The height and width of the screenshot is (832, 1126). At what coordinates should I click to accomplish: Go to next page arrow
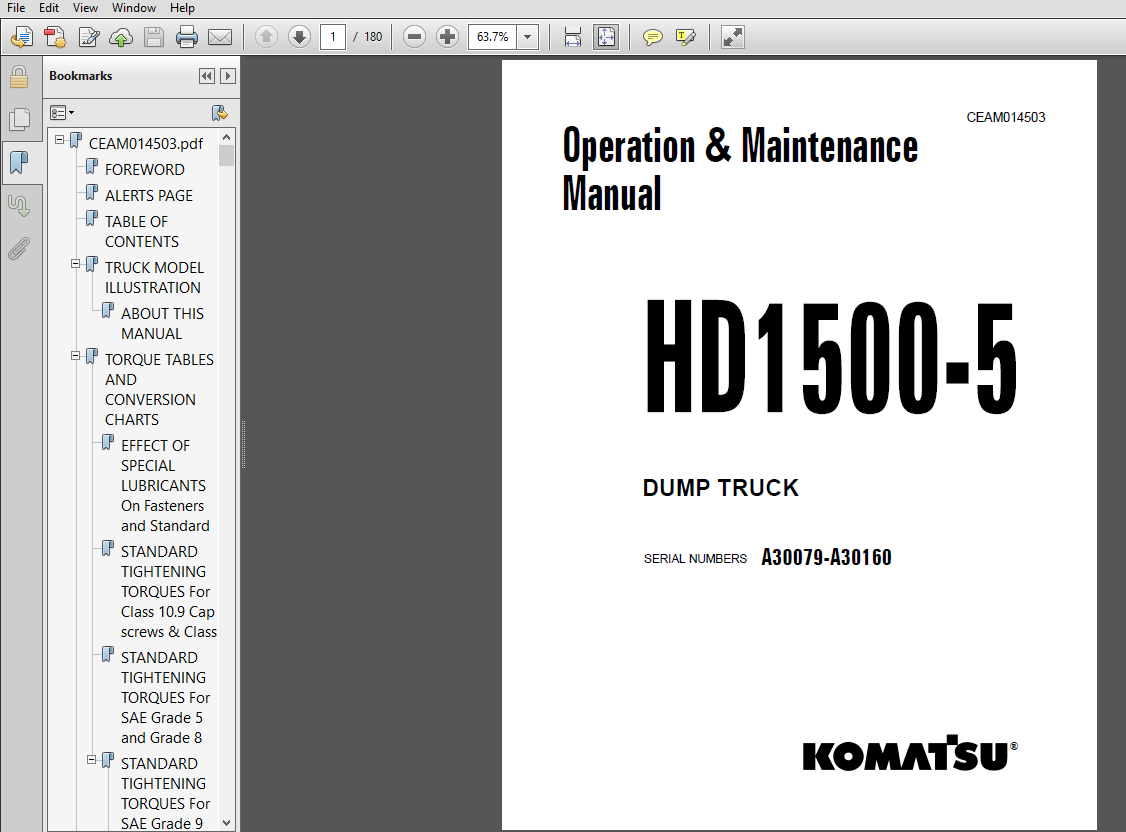[299, 37]
